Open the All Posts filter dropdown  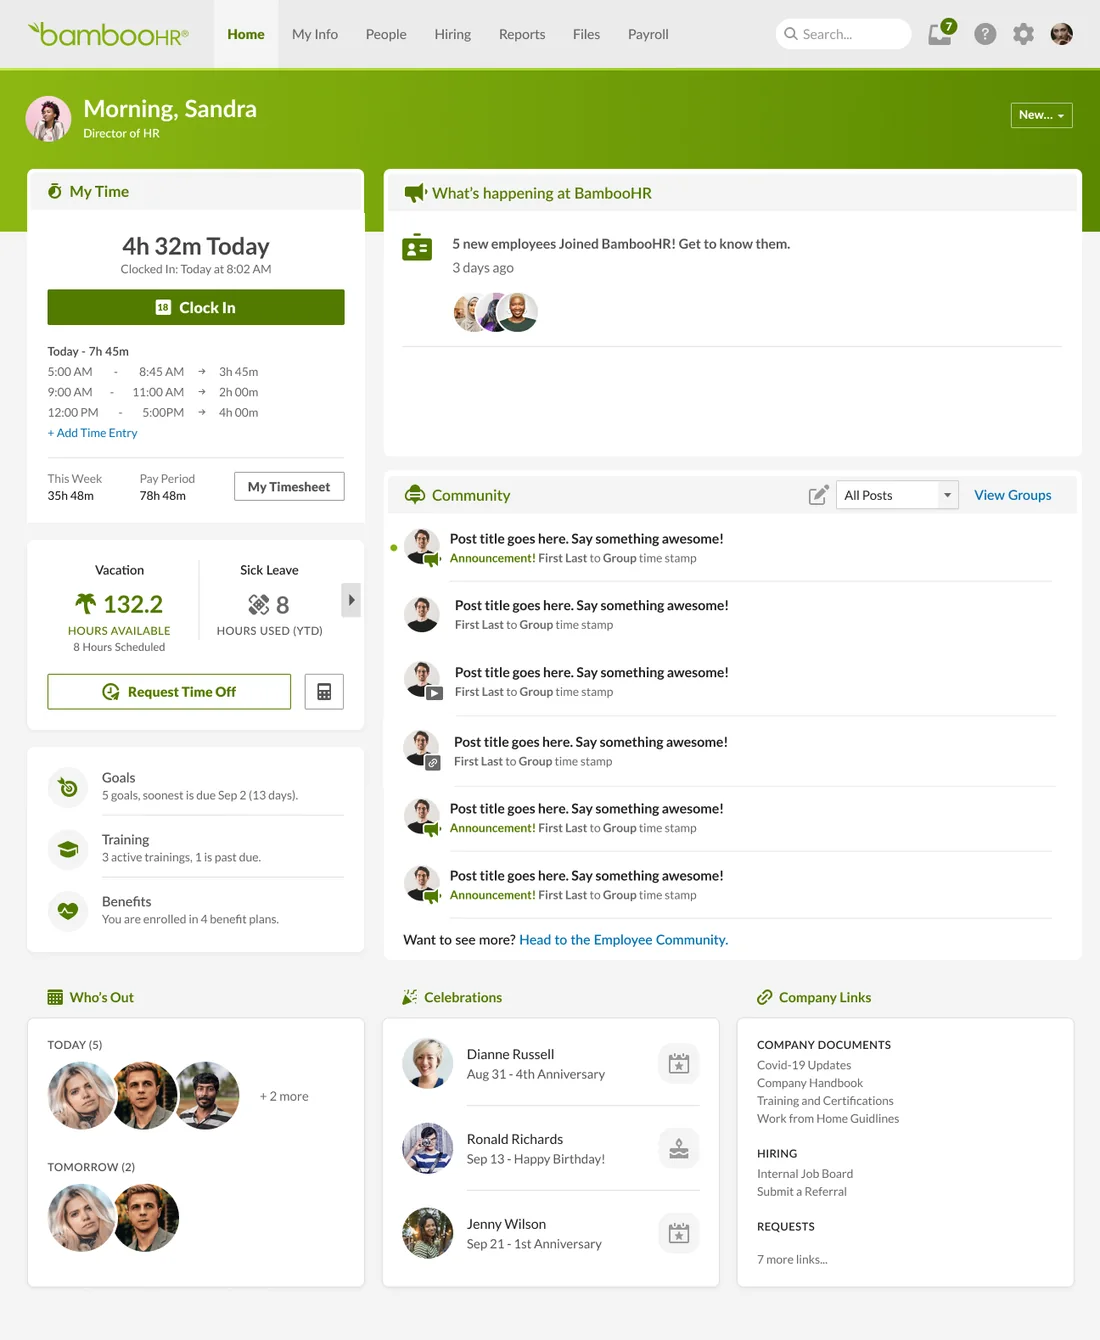coord(897,495)
